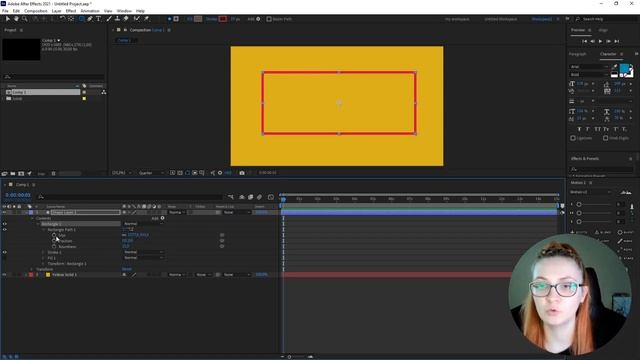Click the composition mini-flowchart icon in timeline
The height and width of the screenshot is (360, 640).
click(x=231, y=198)
